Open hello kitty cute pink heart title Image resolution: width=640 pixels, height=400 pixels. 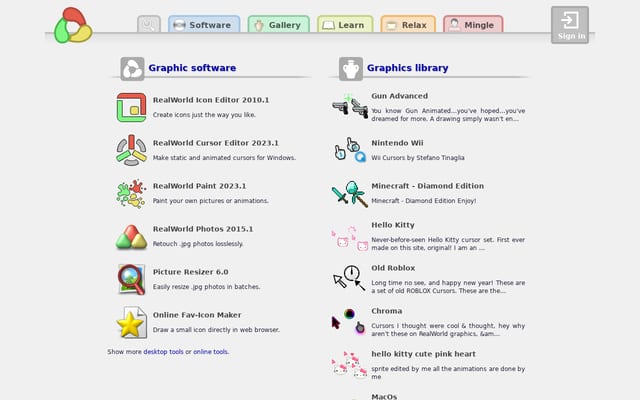[423, 354]
